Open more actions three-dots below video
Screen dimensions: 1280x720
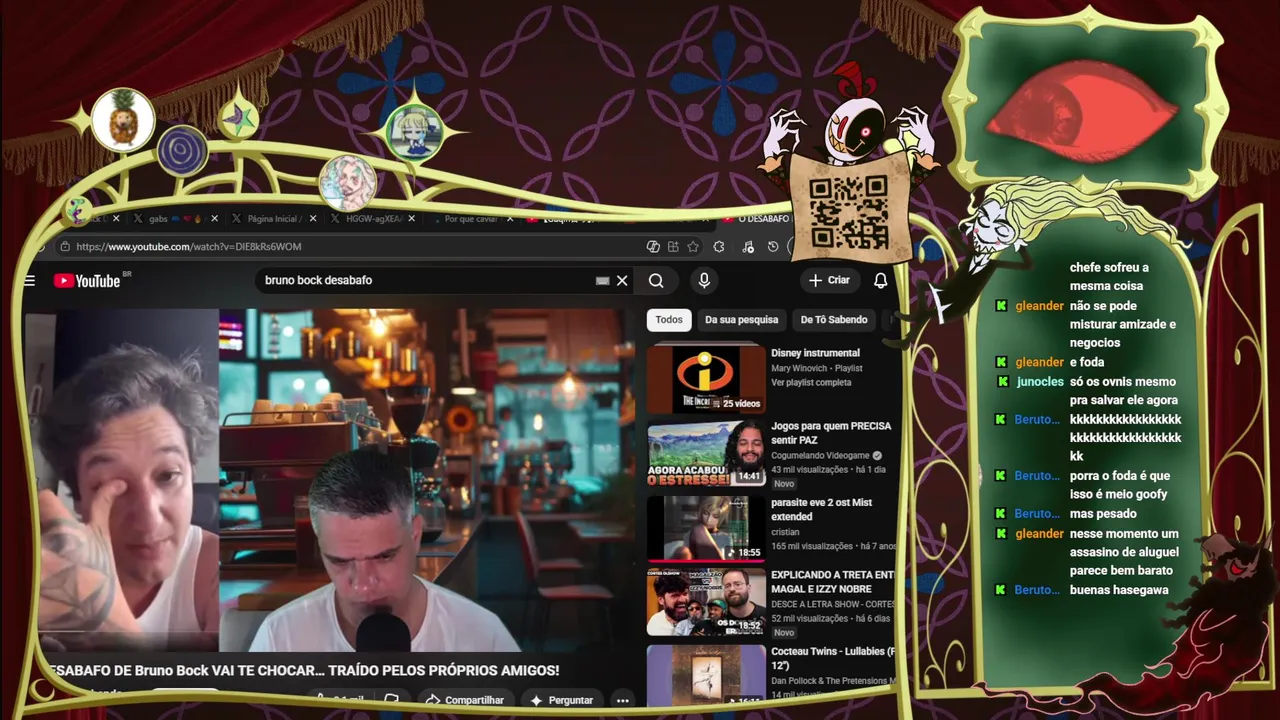tap(623, 700)
